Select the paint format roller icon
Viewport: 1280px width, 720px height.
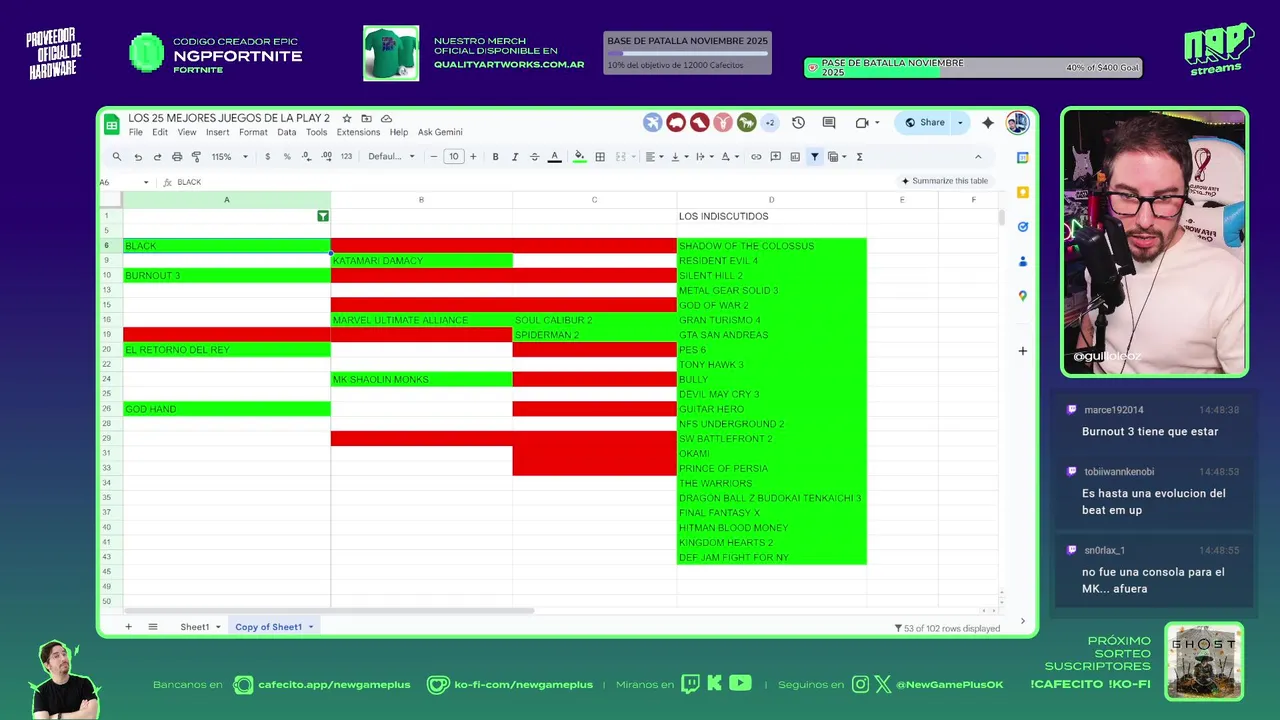[x=196, y=157]
